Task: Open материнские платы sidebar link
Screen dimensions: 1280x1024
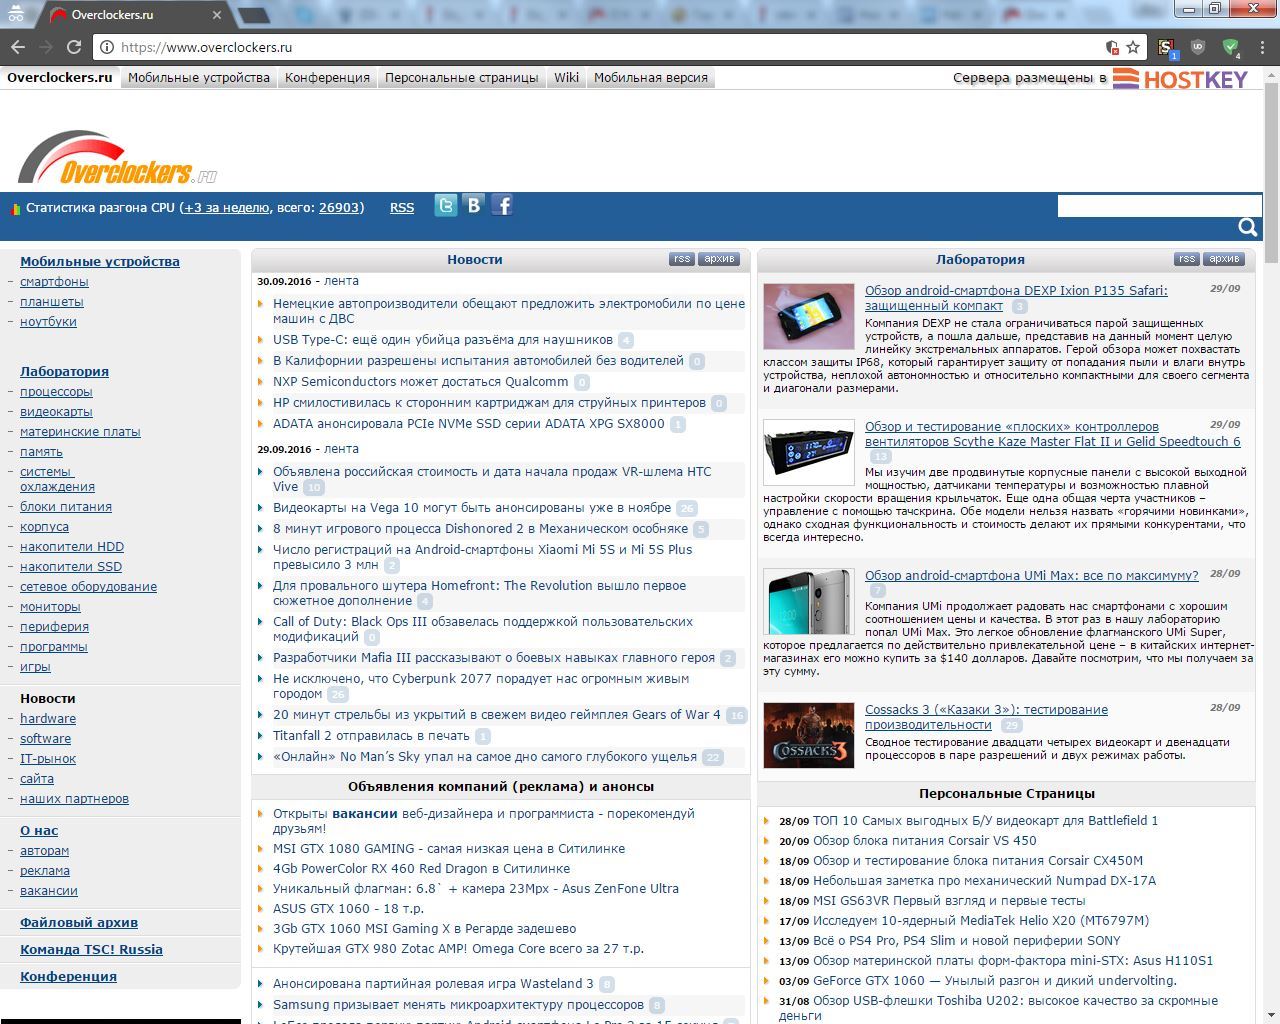Action: click(x=80, y=432)
